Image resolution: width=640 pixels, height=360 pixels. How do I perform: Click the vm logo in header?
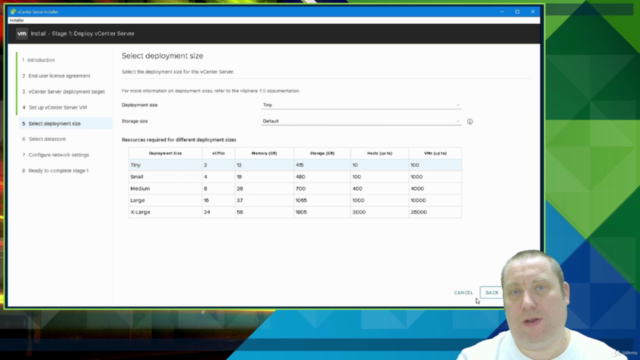[22, 33]
